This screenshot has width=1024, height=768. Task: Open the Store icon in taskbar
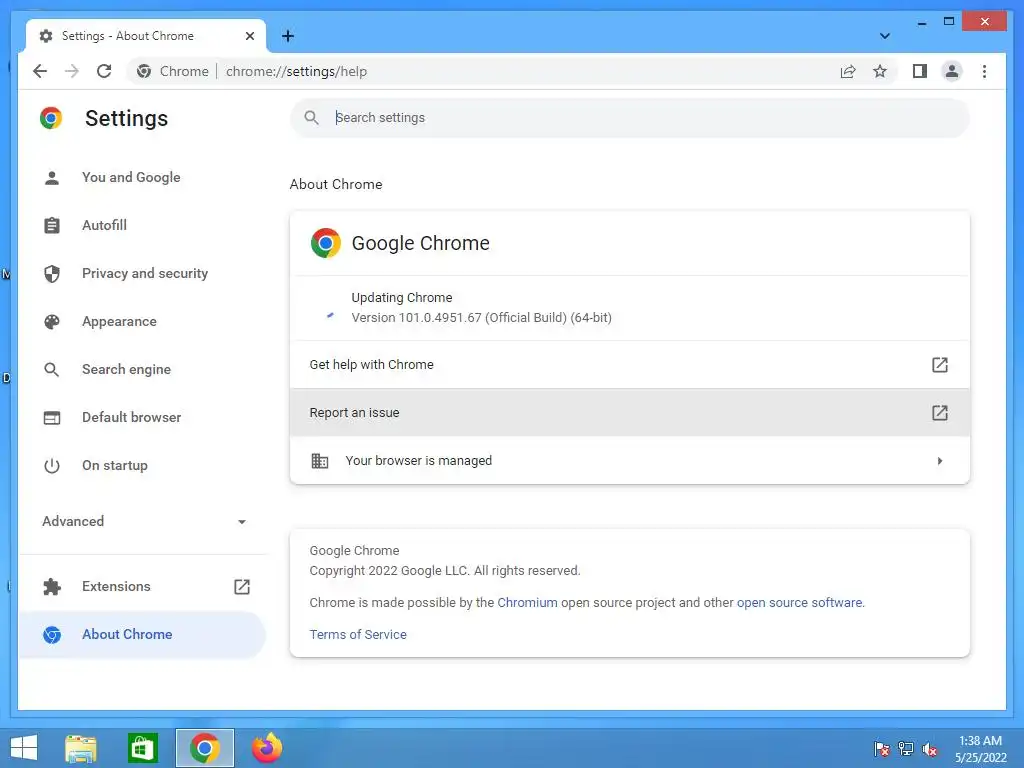pyautogui.click(x=142, y=748)
